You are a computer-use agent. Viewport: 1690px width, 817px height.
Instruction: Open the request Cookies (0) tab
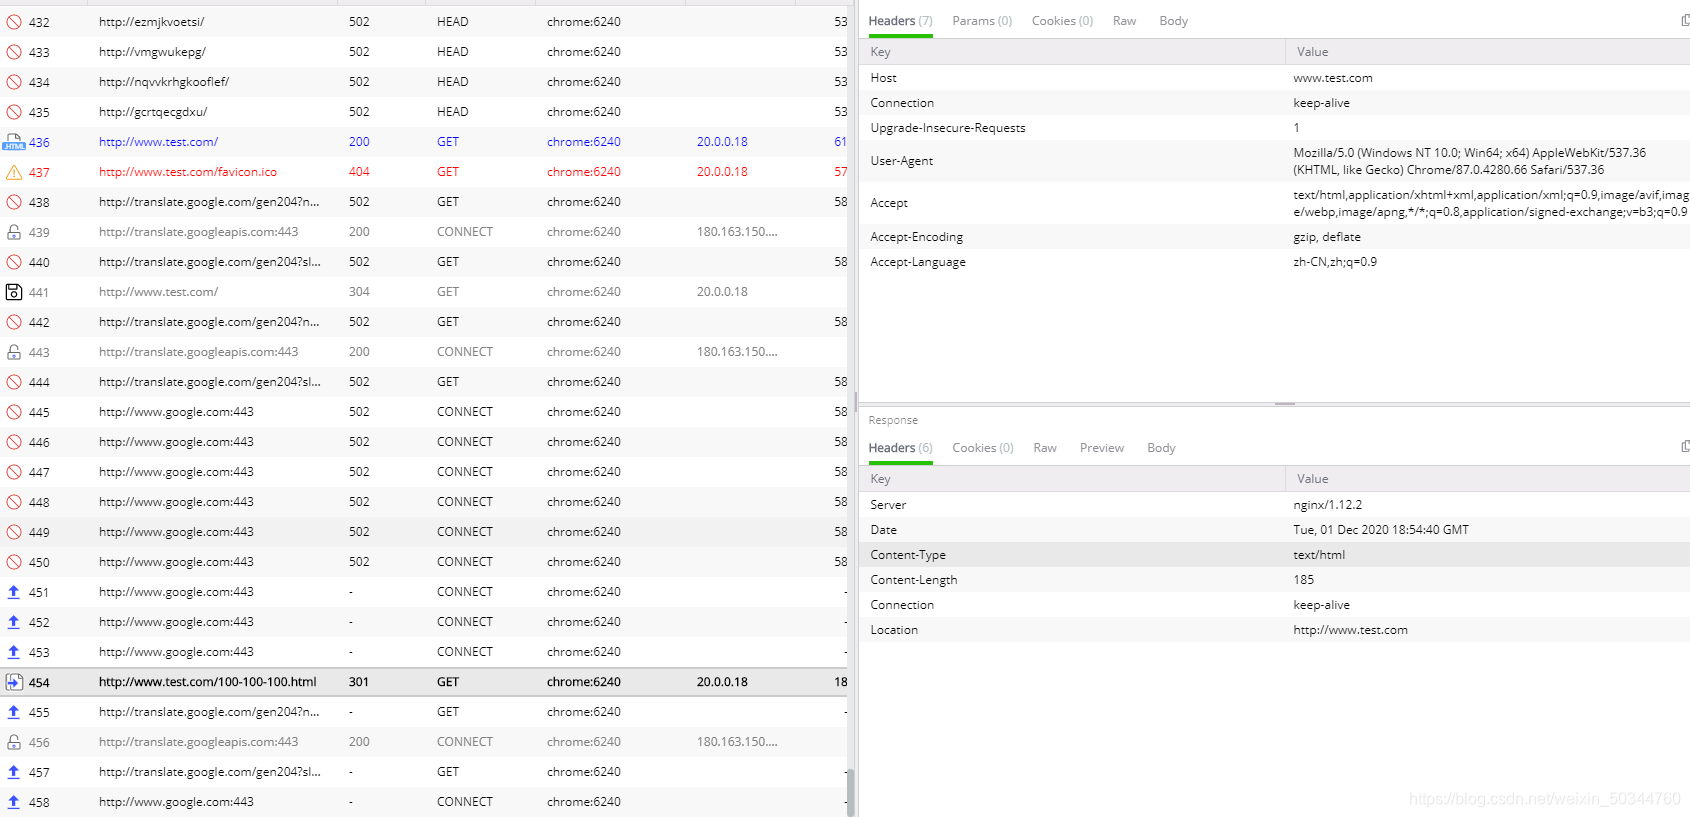(1062, 21)
